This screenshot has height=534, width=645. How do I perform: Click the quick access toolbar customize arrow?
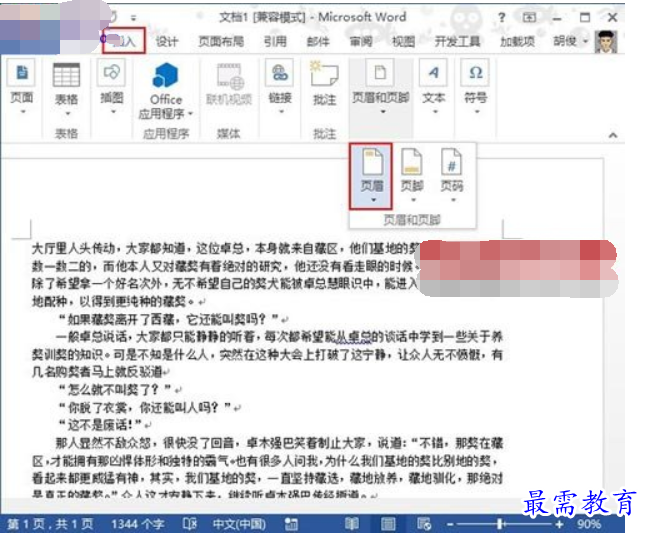click(133, 18)
